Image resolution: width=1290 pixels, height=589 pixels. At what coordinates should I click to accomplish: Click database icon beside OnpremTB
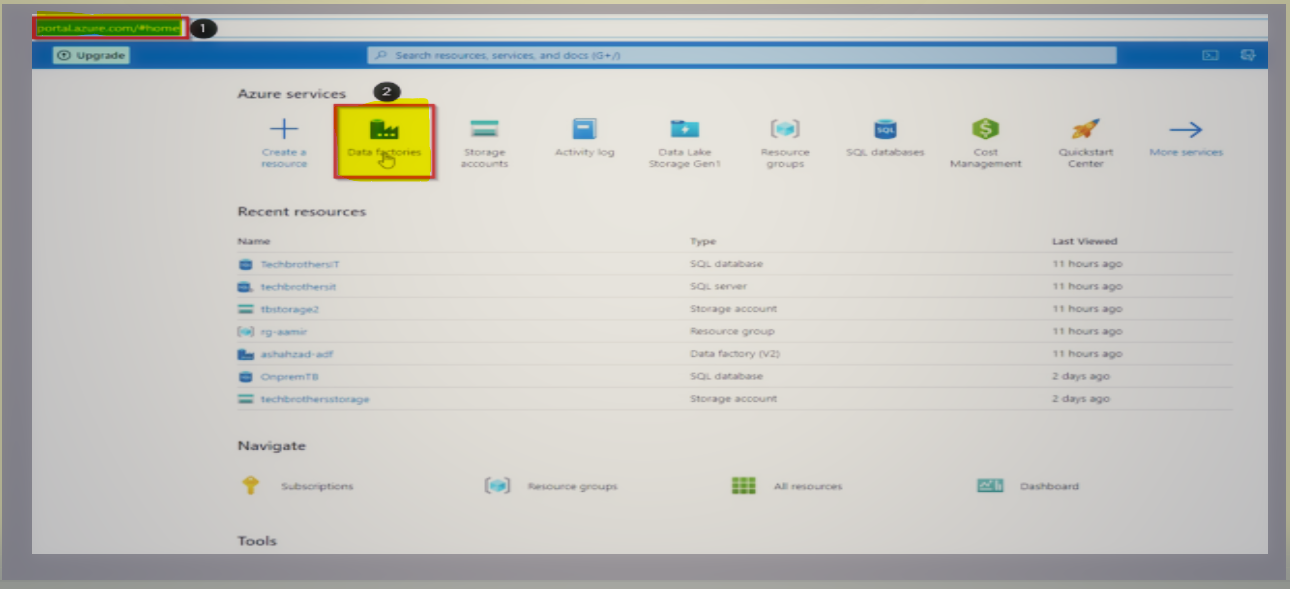[245, 376]
